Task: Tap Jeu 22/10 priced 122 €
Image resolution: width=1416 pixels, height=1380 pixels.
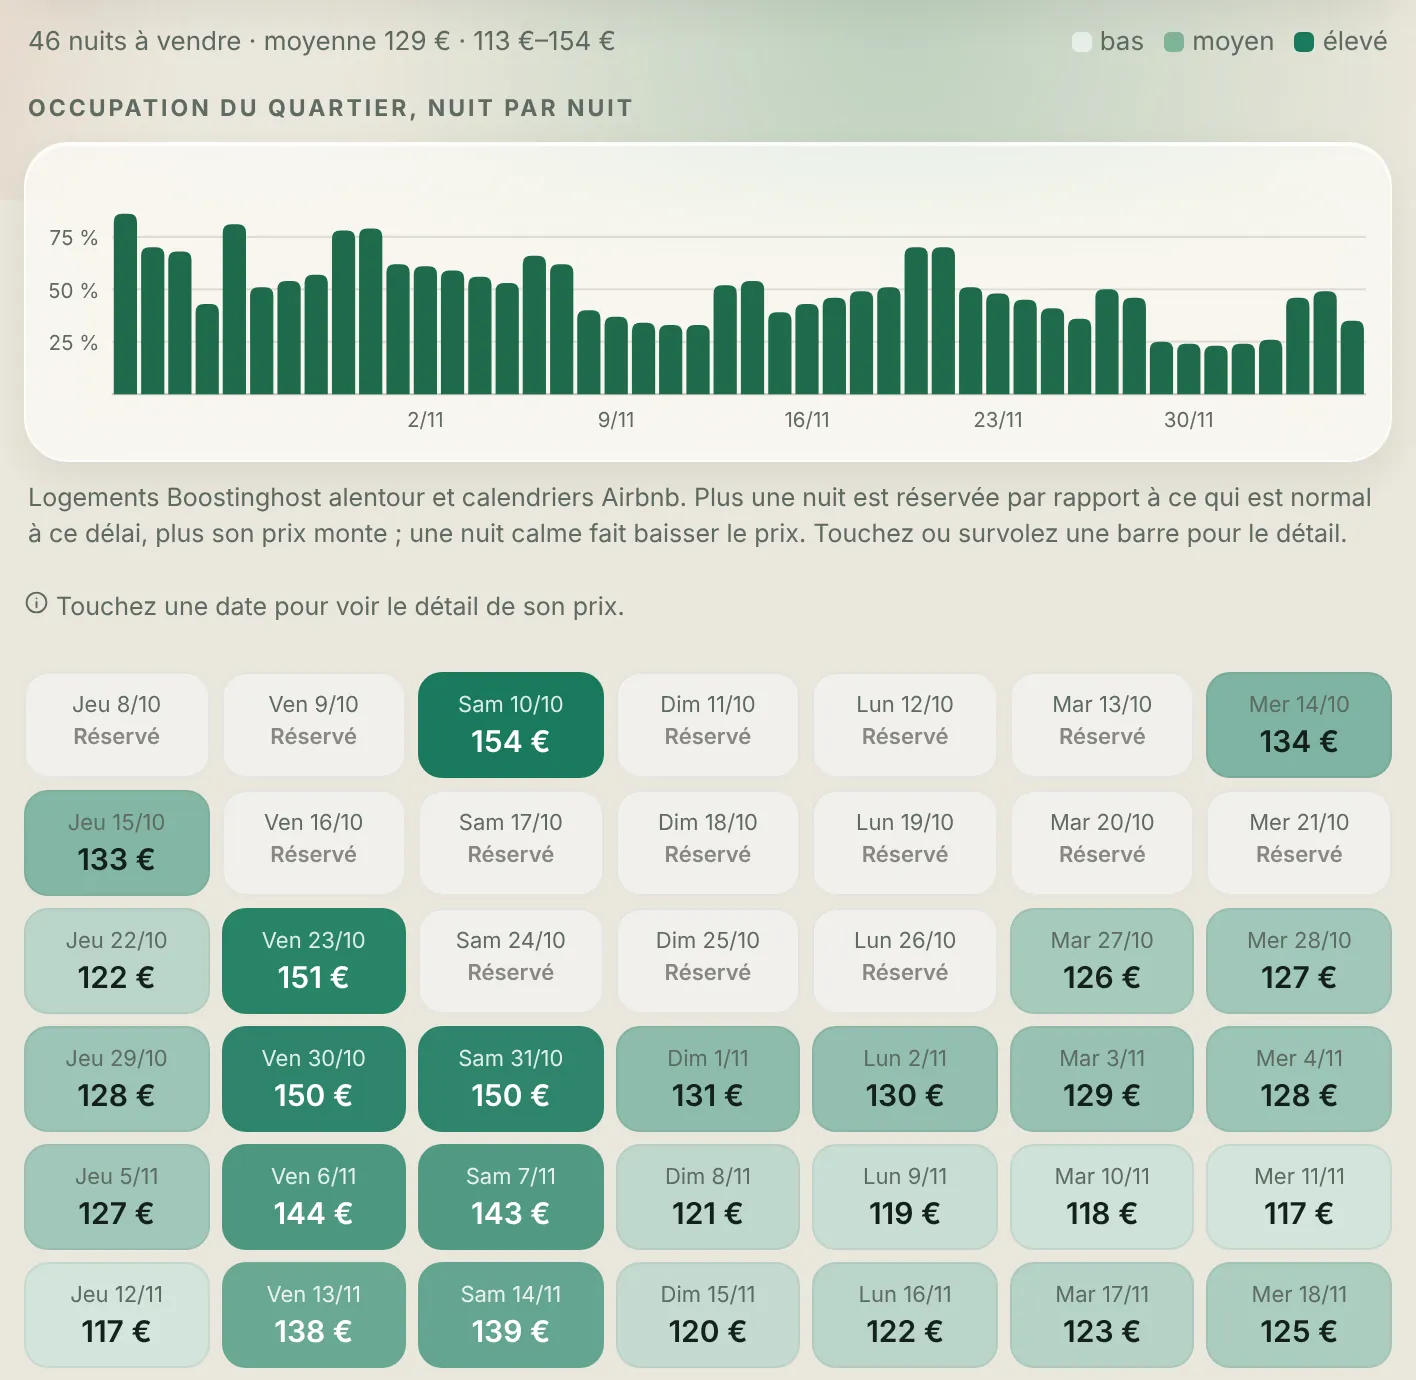Action: (117, 961)
